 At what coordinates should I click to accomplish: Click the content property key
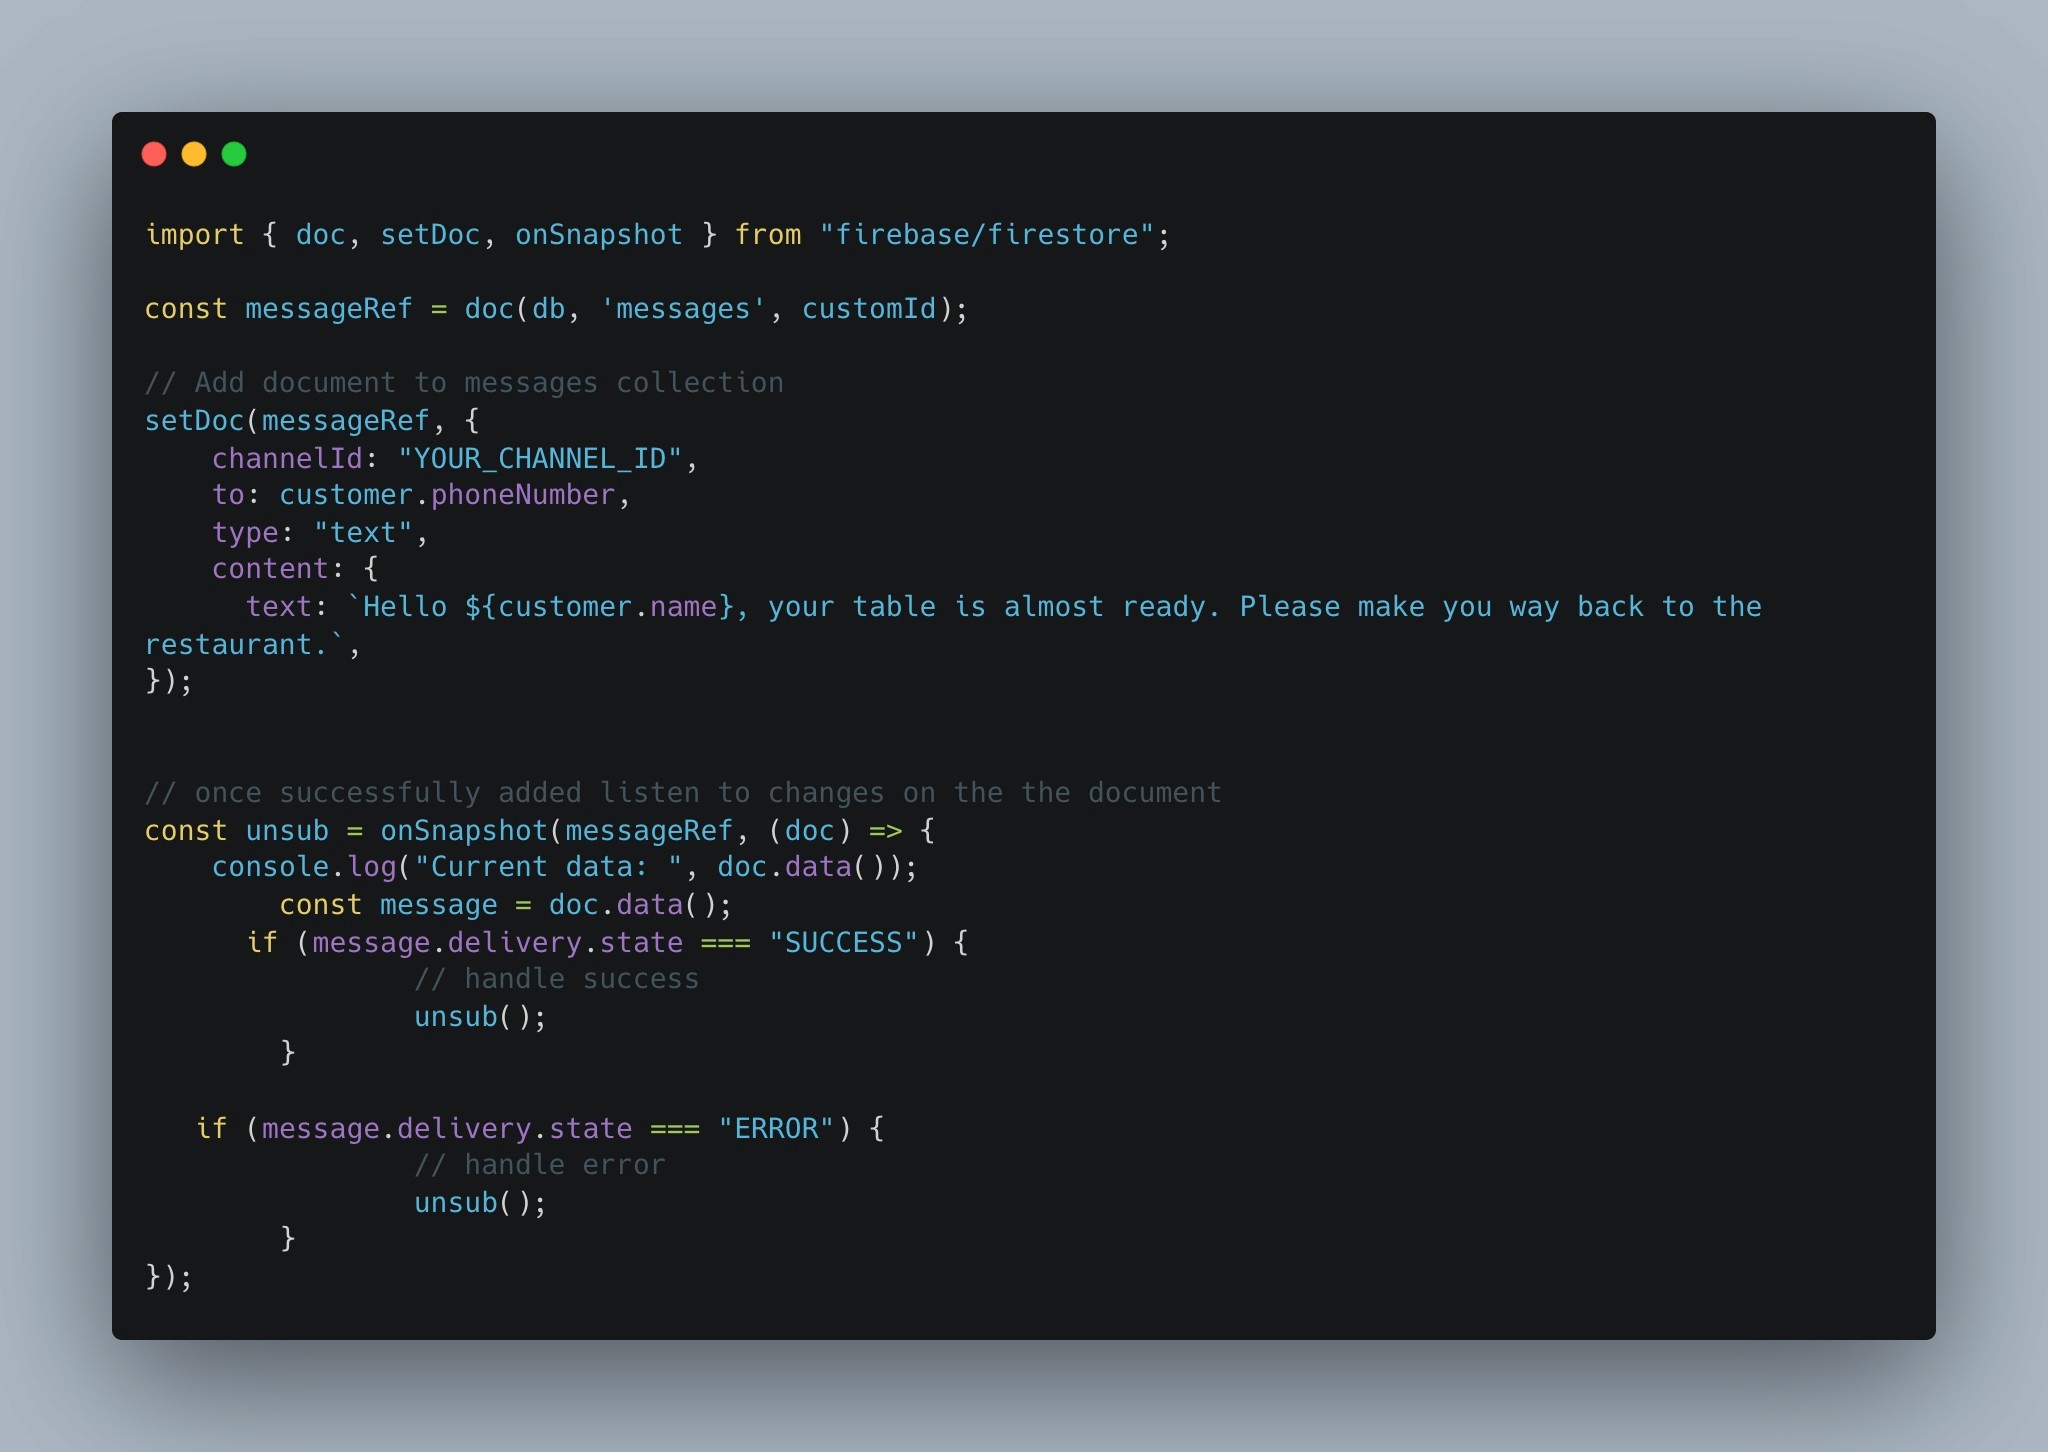pos(270,569)
